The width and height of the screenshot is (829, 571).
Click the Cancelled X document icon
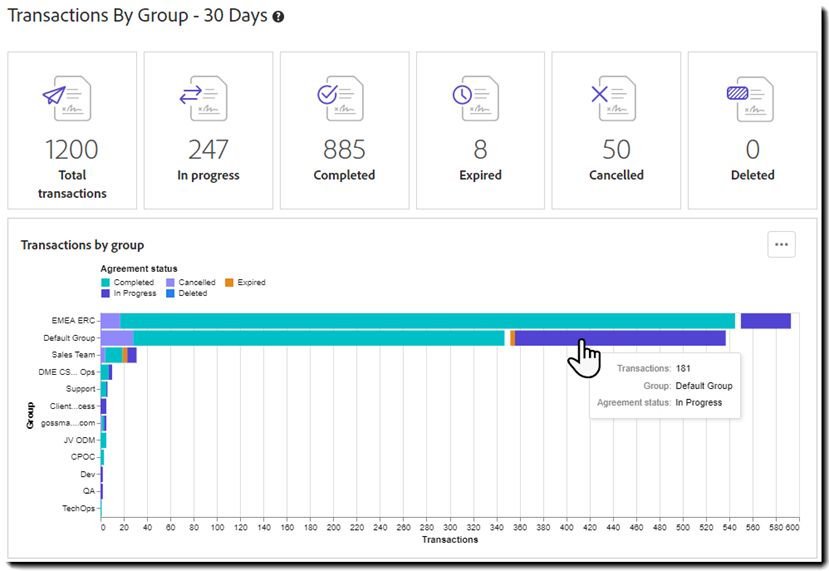coord(613,98)
